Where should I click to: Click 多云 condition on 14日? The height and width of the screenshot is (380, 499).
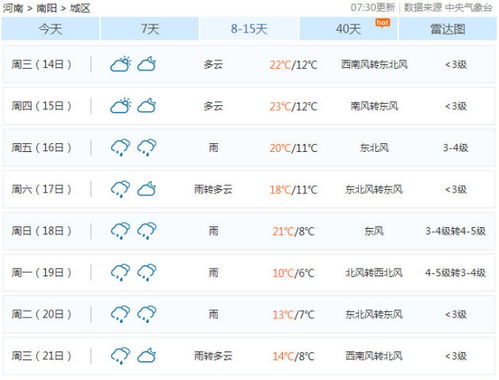pos(213,64)
